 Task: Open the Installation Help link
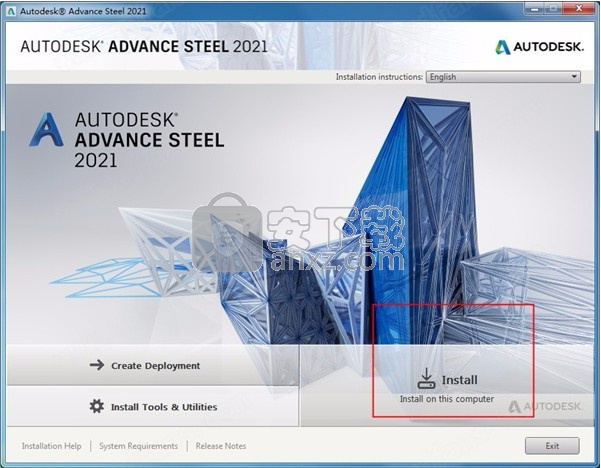51,446
